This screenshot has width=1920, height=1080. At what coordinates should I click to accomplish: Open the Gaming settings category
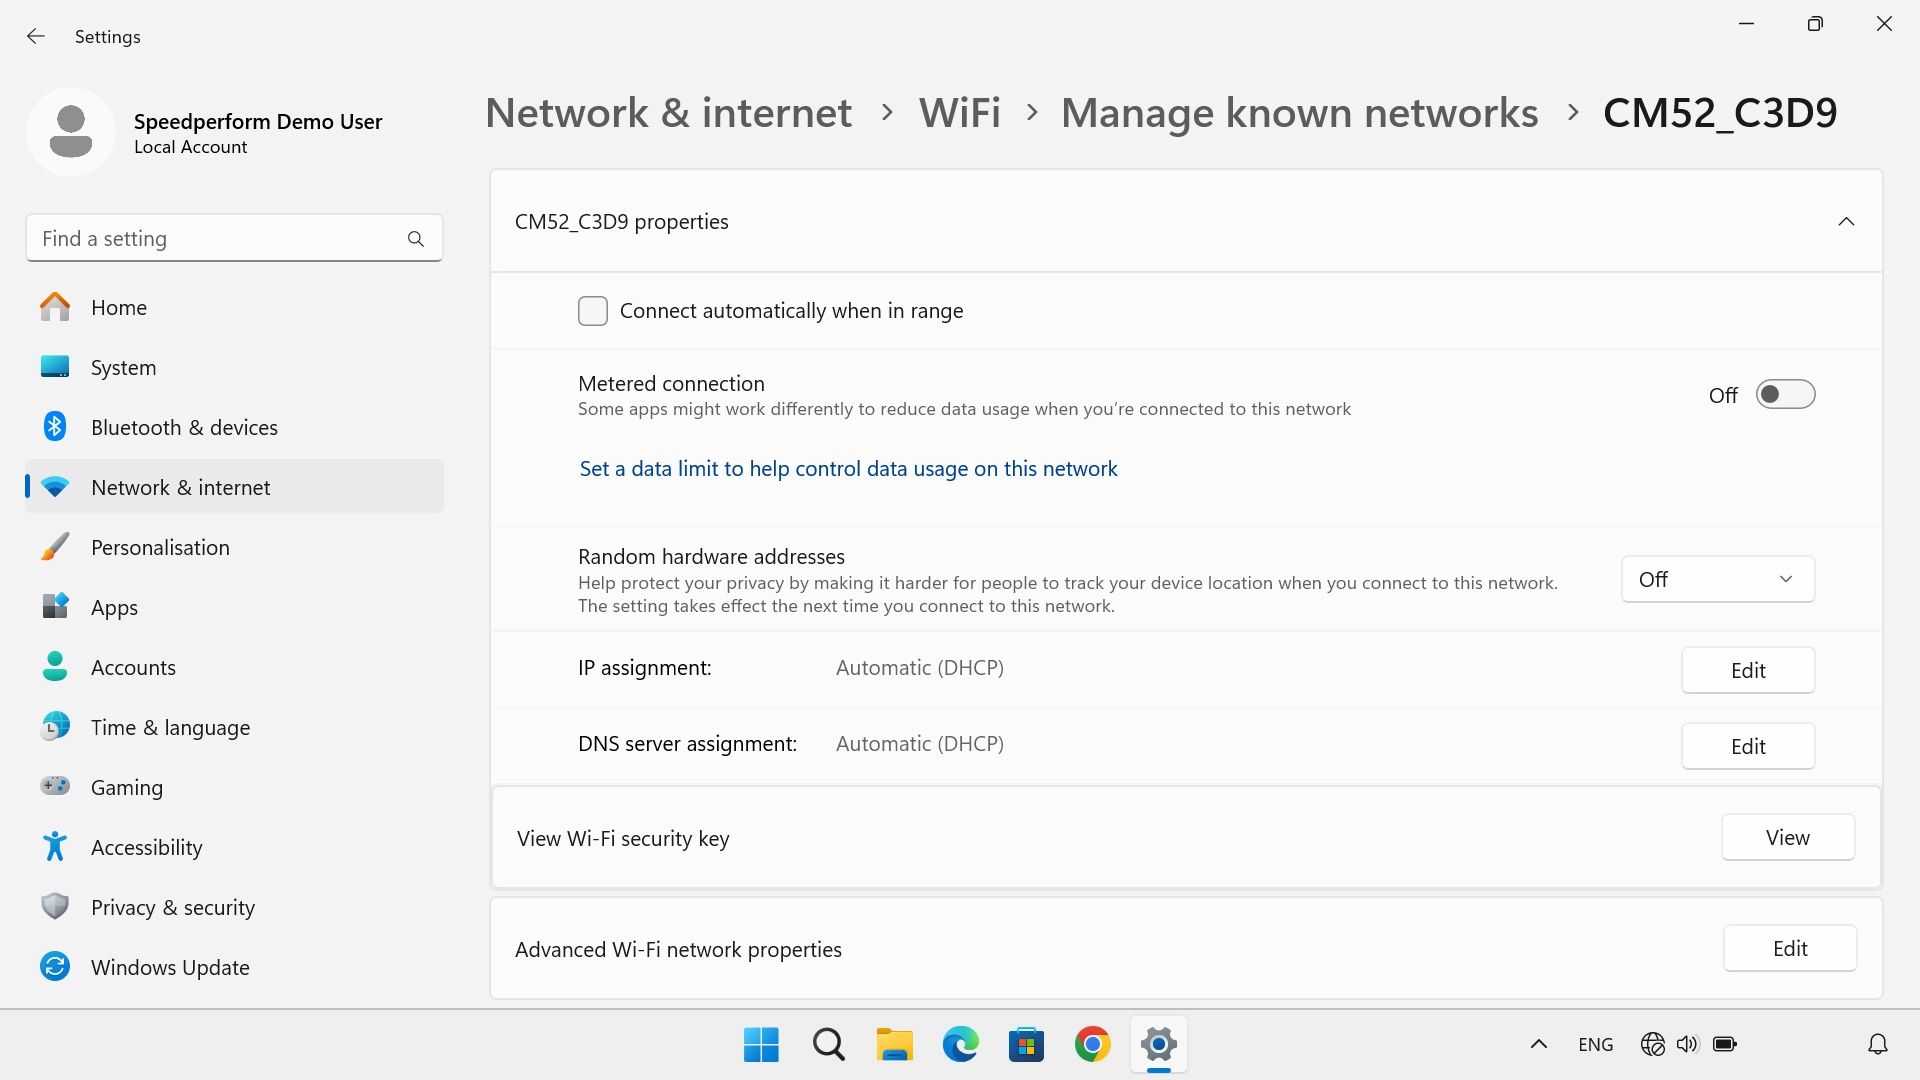(x=126, y=788)
